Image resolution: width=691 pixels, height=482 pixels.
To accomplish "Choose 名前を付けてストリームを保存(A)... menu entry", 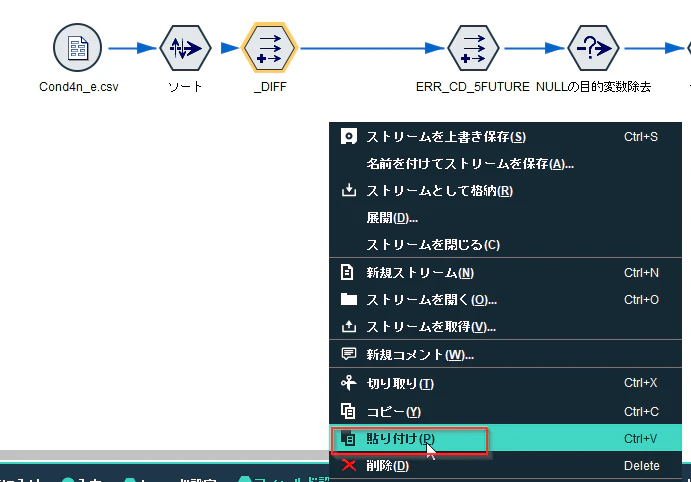I will (x=505, y=164).
